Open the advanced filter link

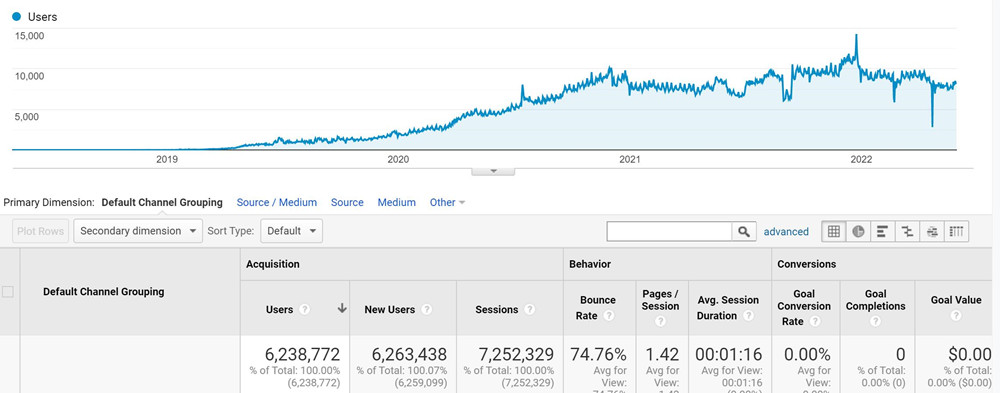[786, 232]
